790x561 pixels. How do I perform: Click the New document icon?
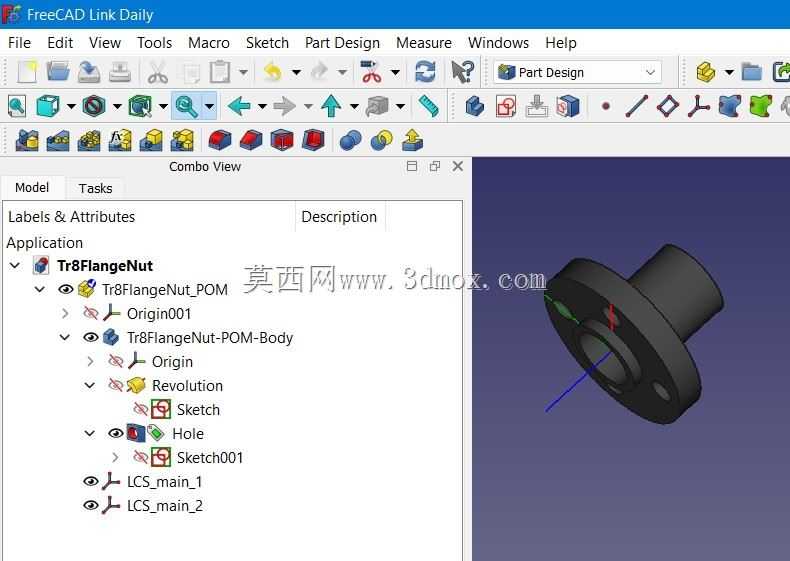[x=27, y=72]
